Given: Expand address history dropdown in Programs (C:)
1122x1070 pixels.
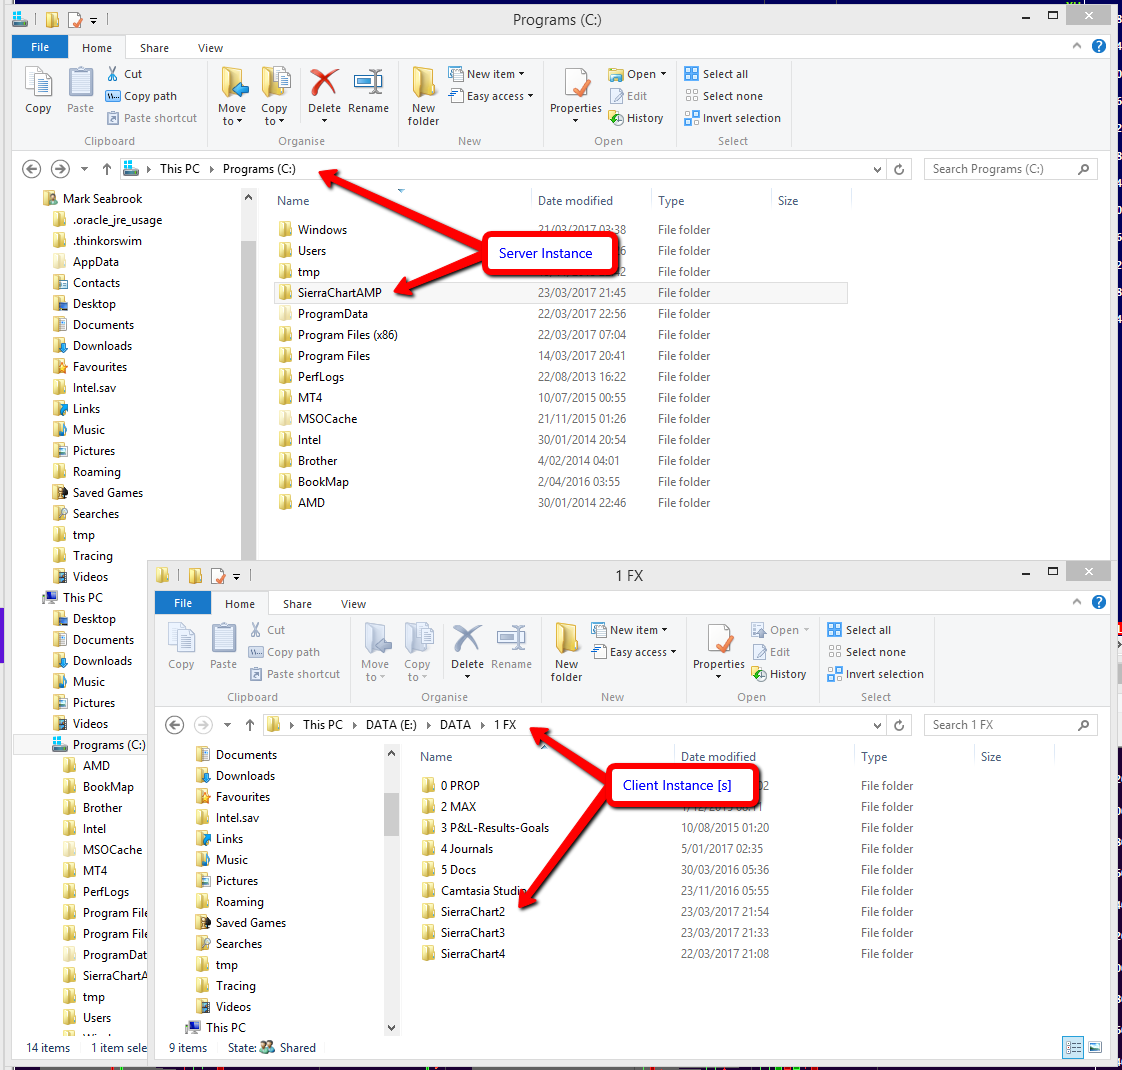Looking at the screenshot, I should click(x=877, y=170).
